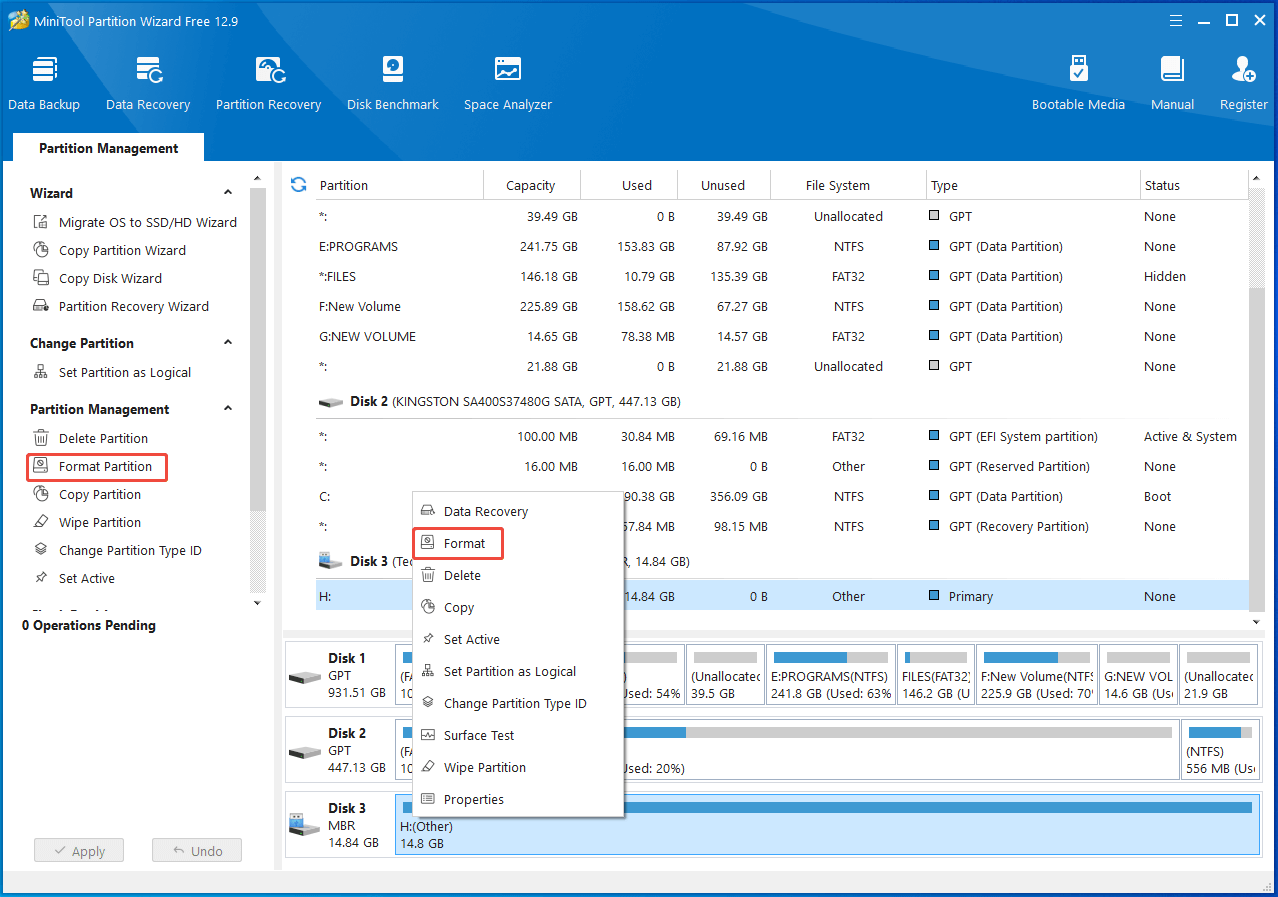1278x897 pixels.
Task: Sort by the File System column header
Action: click(x=848, y=185)
